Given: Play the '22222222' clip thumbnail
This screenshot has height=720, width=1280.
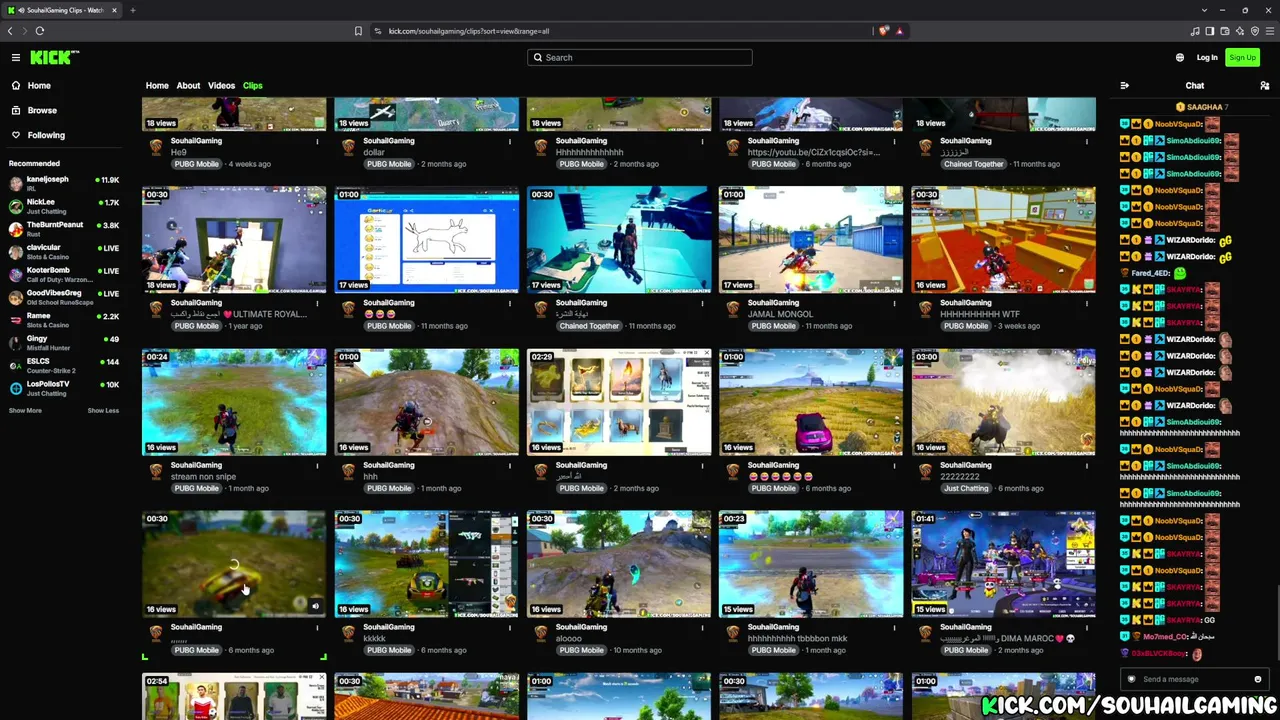Looking at the screenshot, I should (1003, 401).
